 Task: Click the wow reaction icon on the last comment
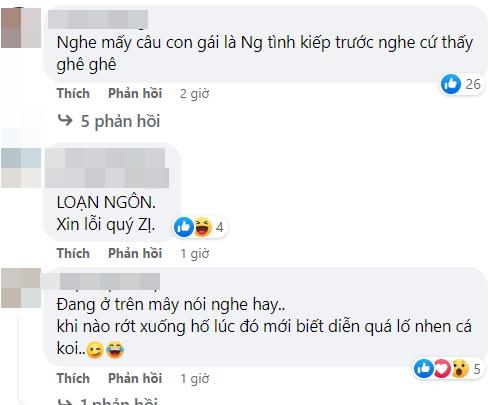[x=460, y=369]
